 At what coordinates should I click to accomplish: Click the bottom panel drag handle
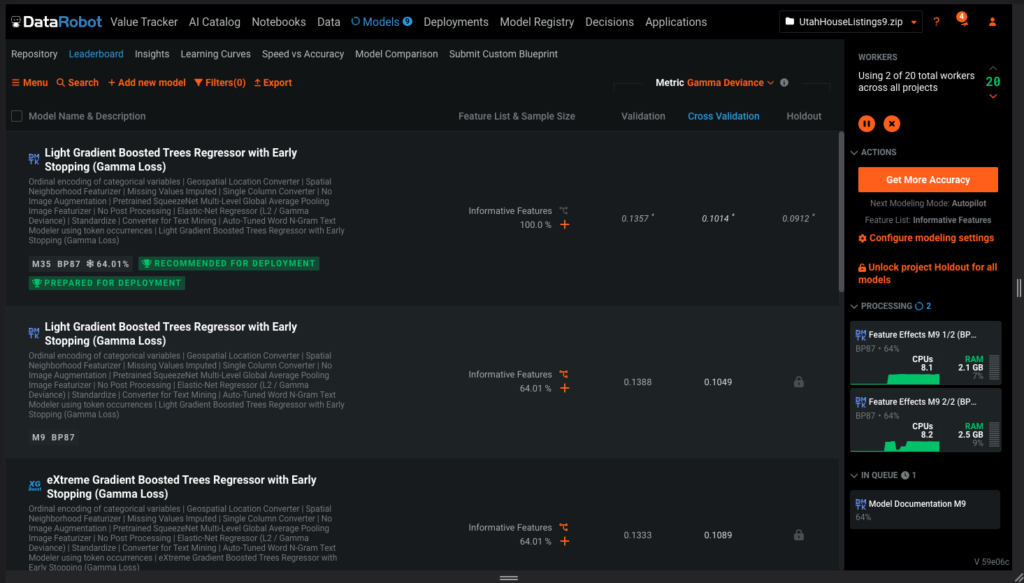[509, 578]
